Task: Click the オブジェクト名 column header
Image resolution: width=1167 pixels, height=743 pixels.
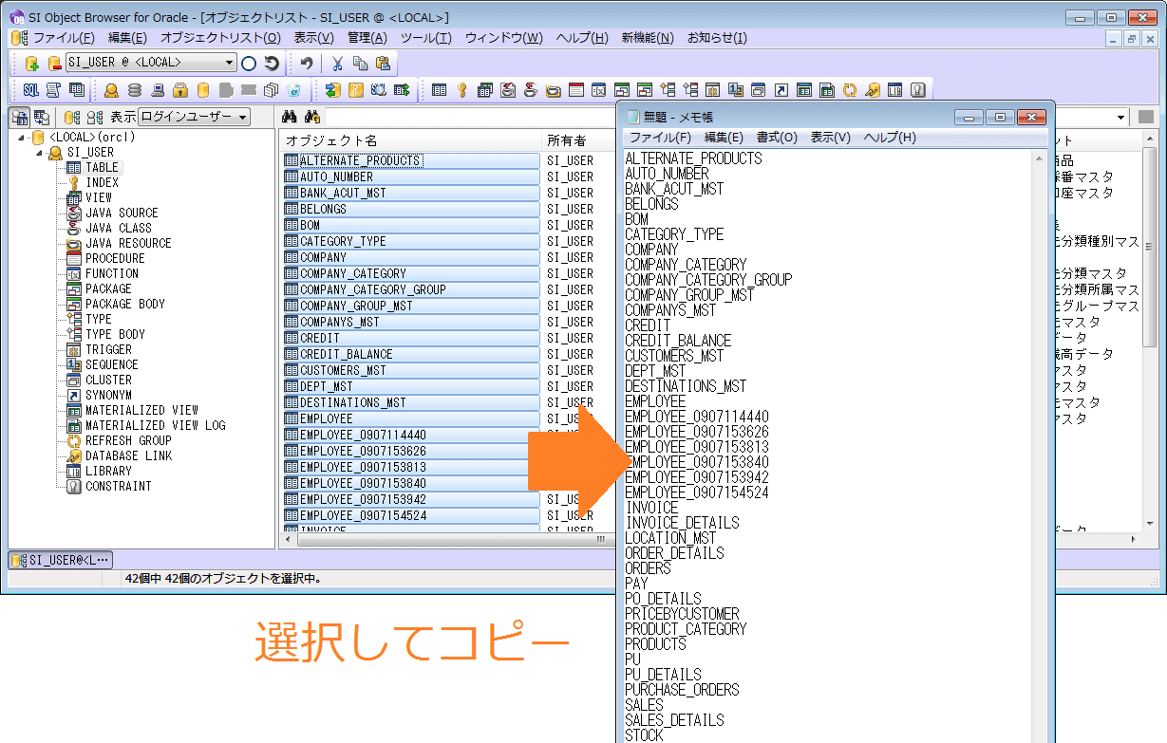Action: pyautogui.click(x=331, y=140)
